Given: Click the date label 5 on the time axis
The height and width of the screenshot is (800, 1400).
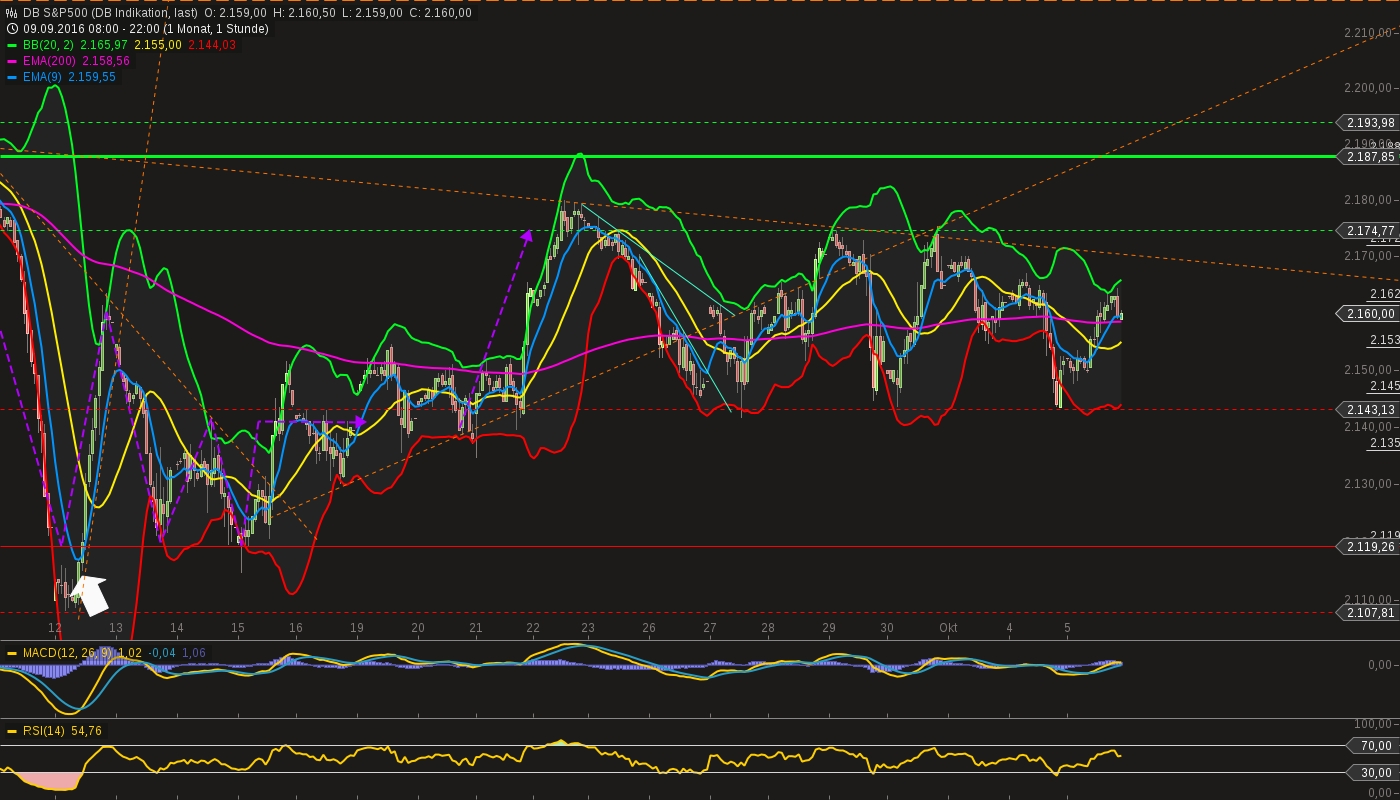Looking at the screenshot, I should (1067, 628).
